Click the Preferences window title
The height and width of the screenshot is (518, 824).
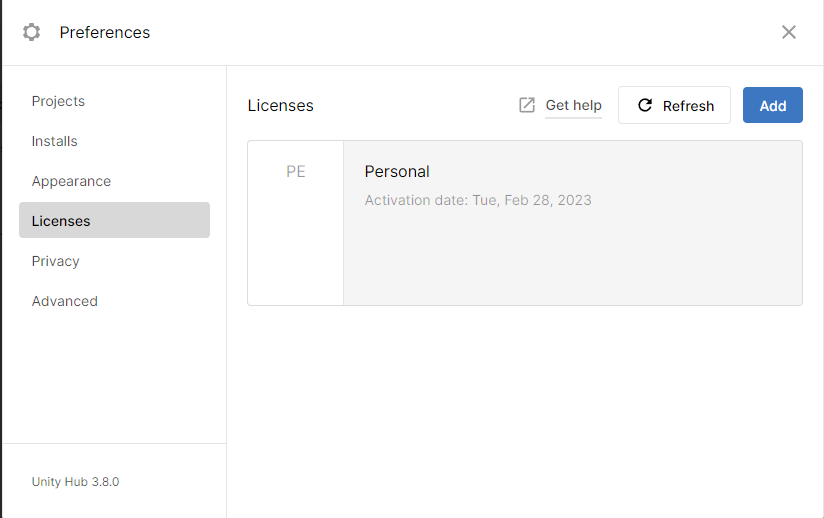tap(105, 32)
